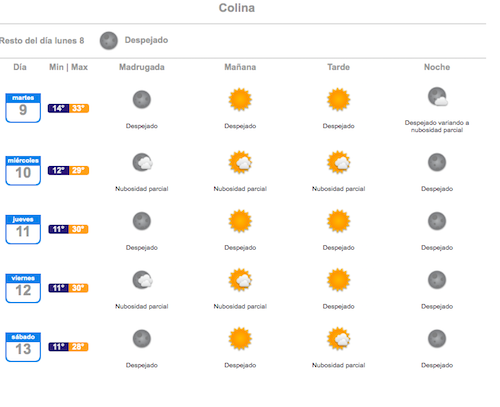This screenshot has height=407, width=500.
Task: Click martes 14° minimum temperature badge
Action: tap(58, 108)
